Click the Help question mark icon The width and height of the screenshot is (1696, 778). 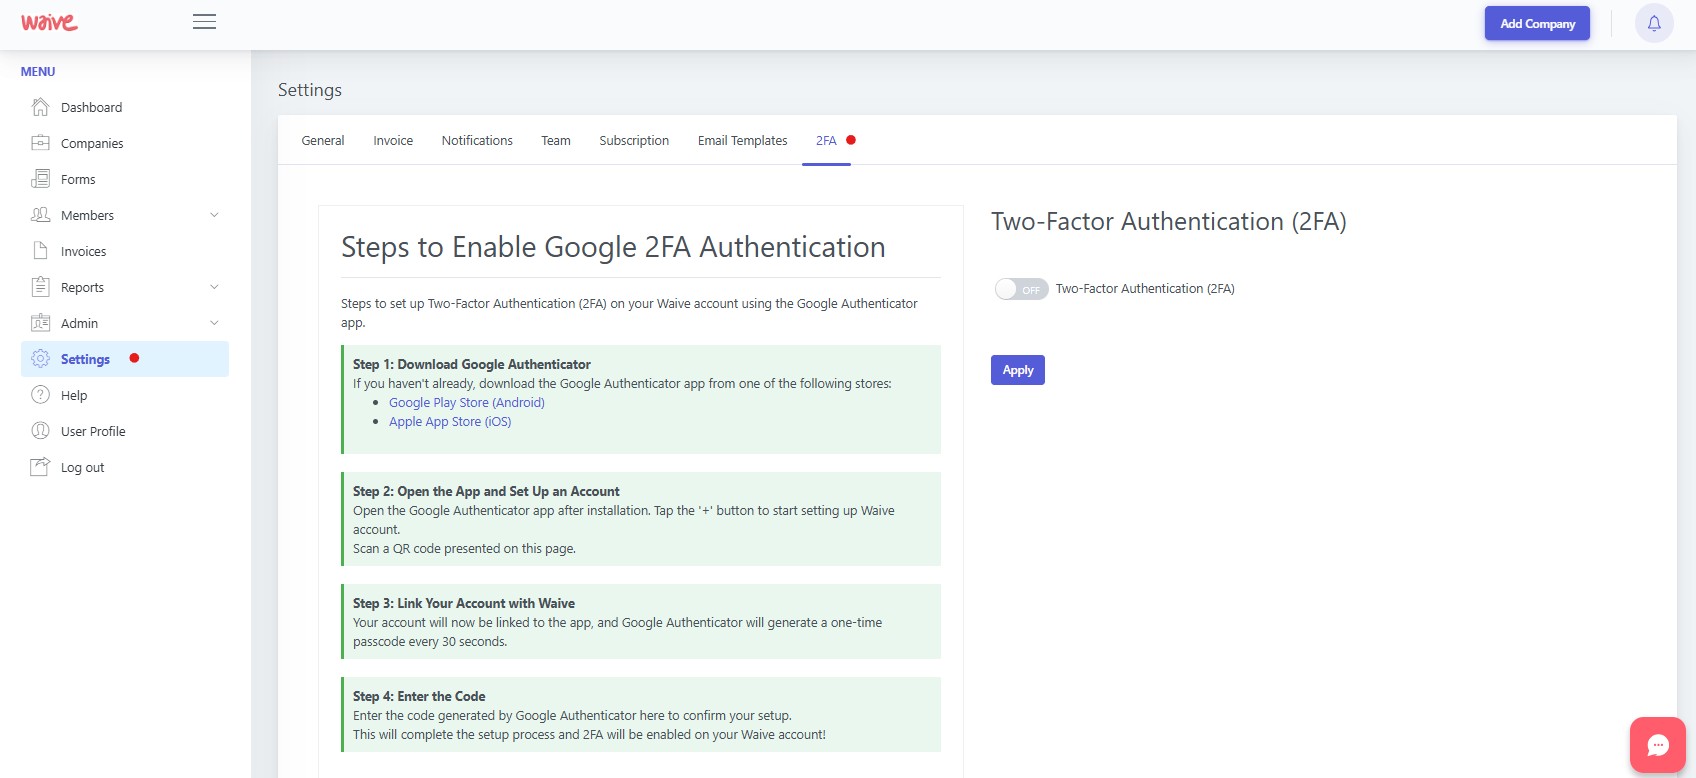tap(40, 395)
